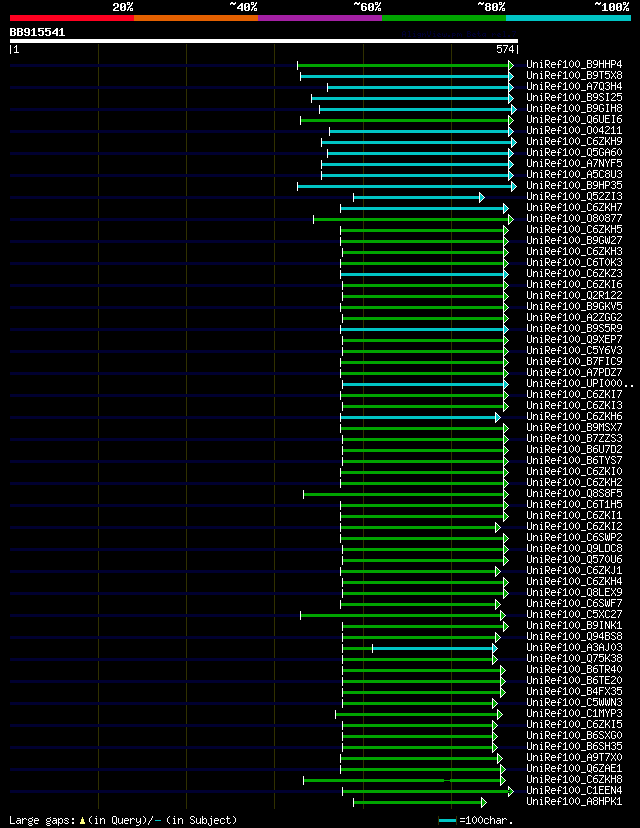This screenshot has width=640, height=828.
Task: Select the UniRef100_B4FX35 hit label
Action: point(574,691)
